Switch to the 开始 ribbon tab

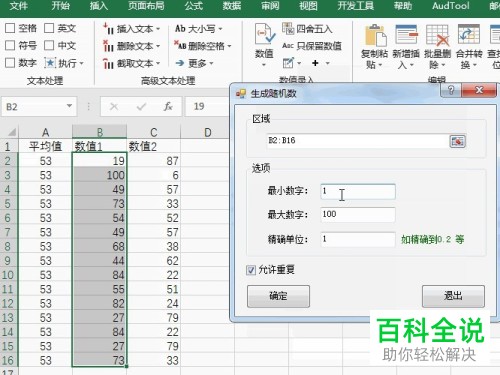pyautogui.click(x=60, y=6)
